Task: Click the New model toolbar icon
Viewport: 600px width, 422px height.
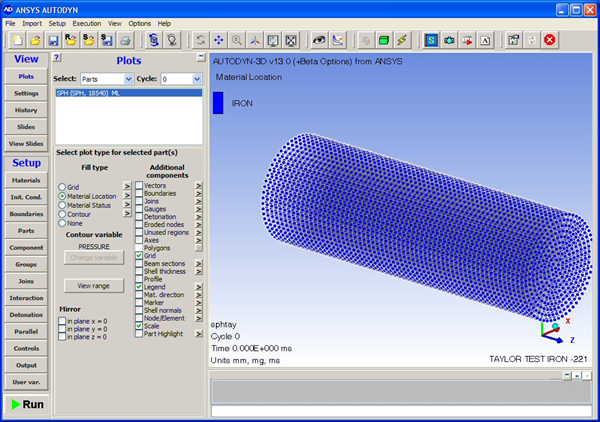Action: (17, 40)
